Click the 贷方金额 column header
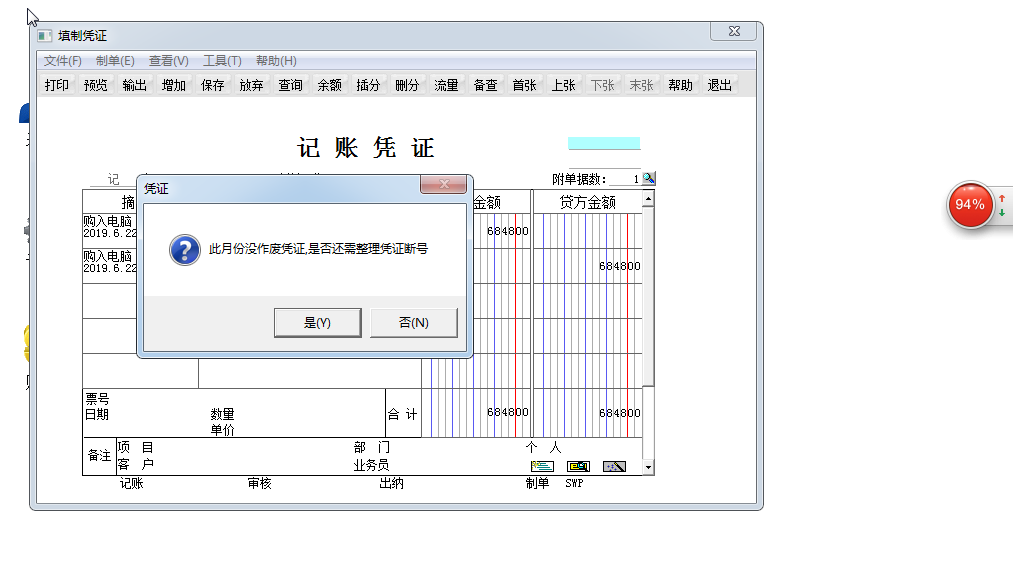 [x=587, y=203]
